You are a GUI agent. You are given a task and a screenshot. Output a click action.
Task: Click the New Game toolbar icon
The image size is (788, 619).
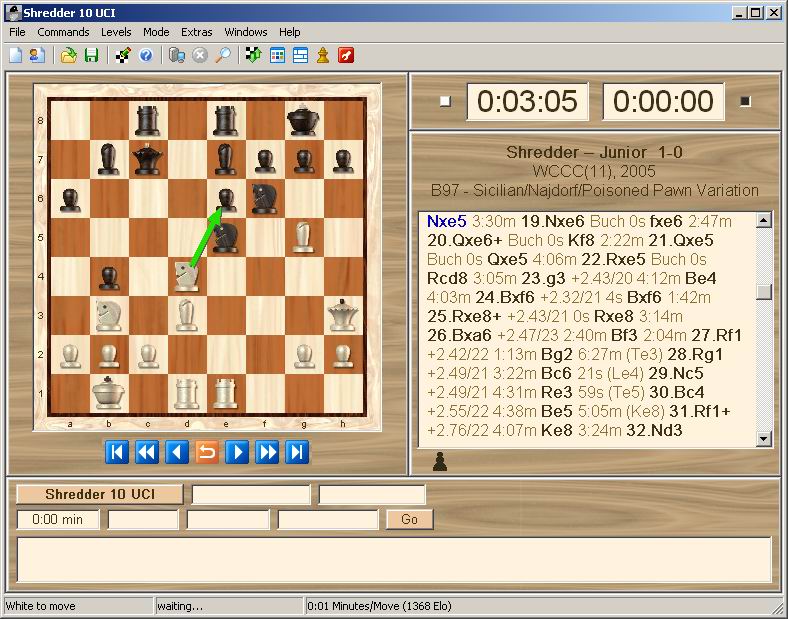[16, 55]
